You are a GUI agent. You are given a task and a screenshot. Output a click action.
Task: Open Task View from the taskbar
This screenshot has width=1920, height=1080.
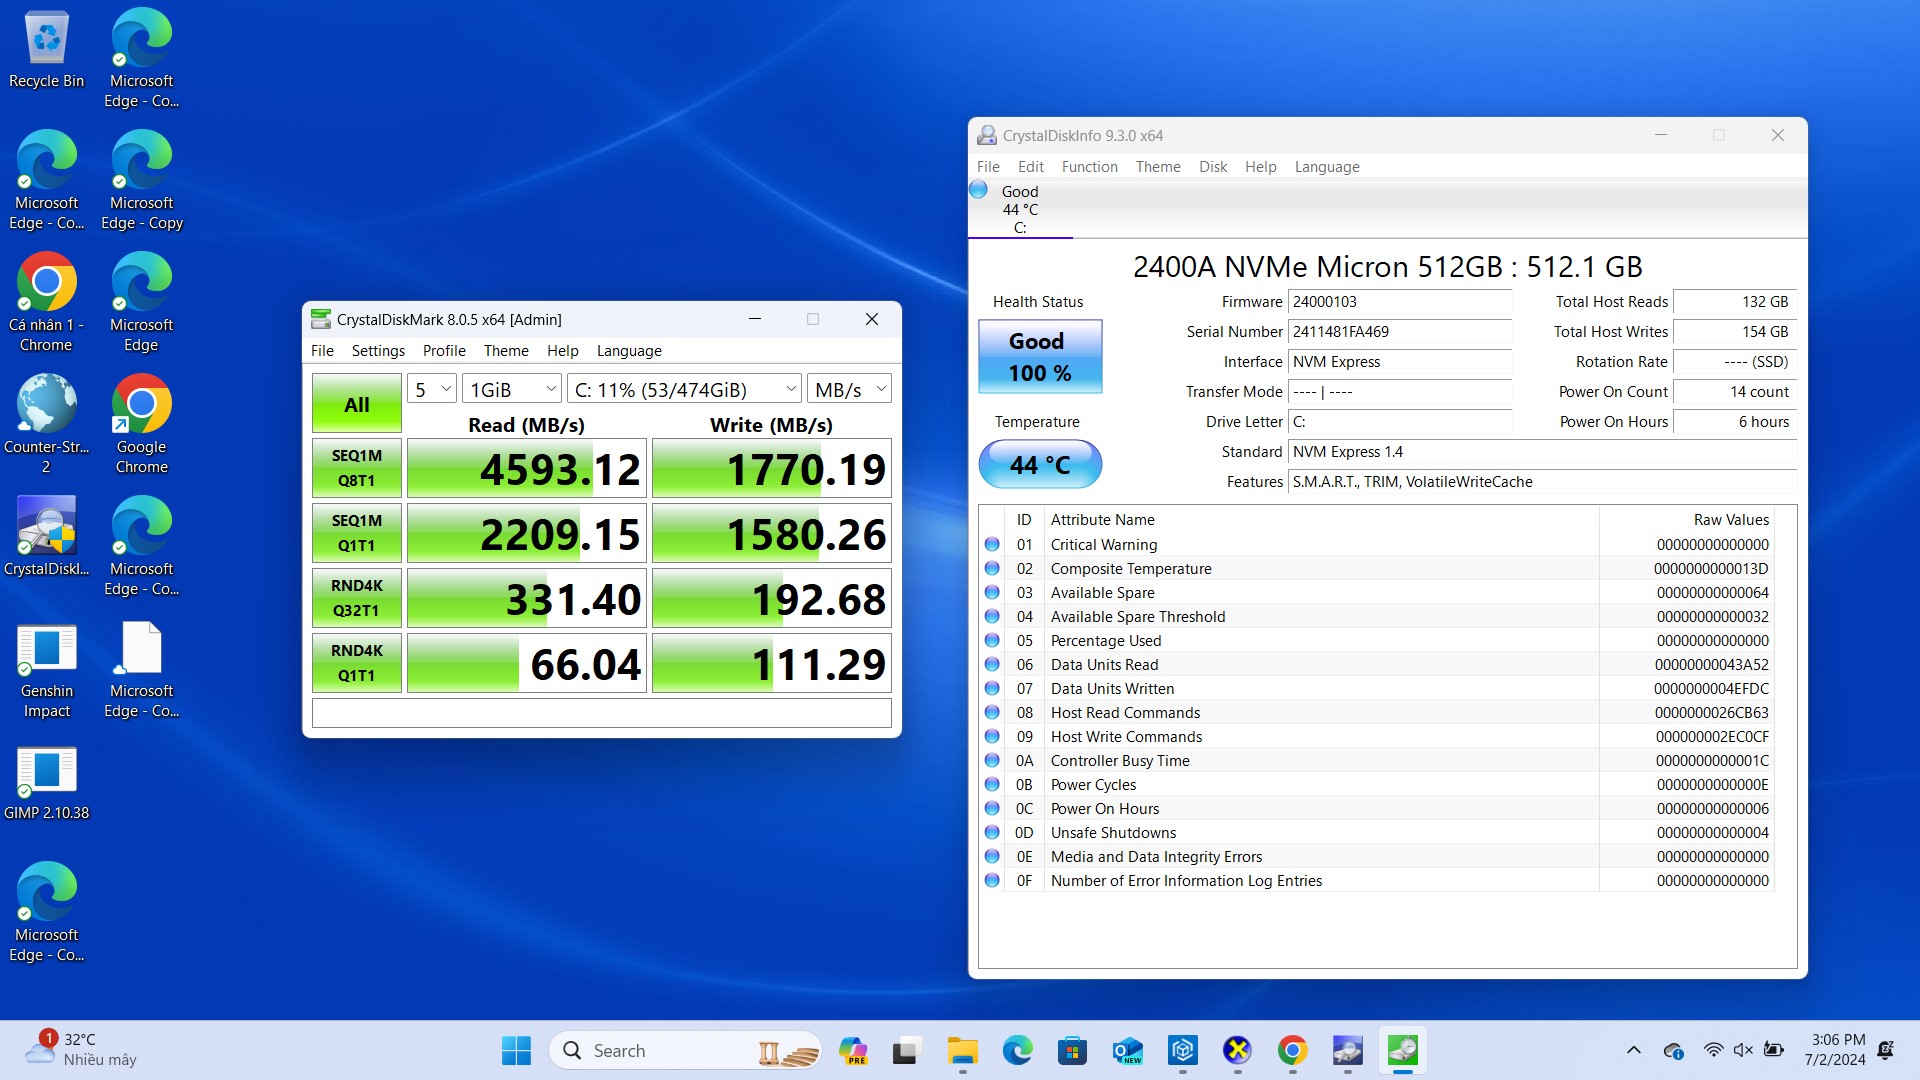coord(906,1051)
